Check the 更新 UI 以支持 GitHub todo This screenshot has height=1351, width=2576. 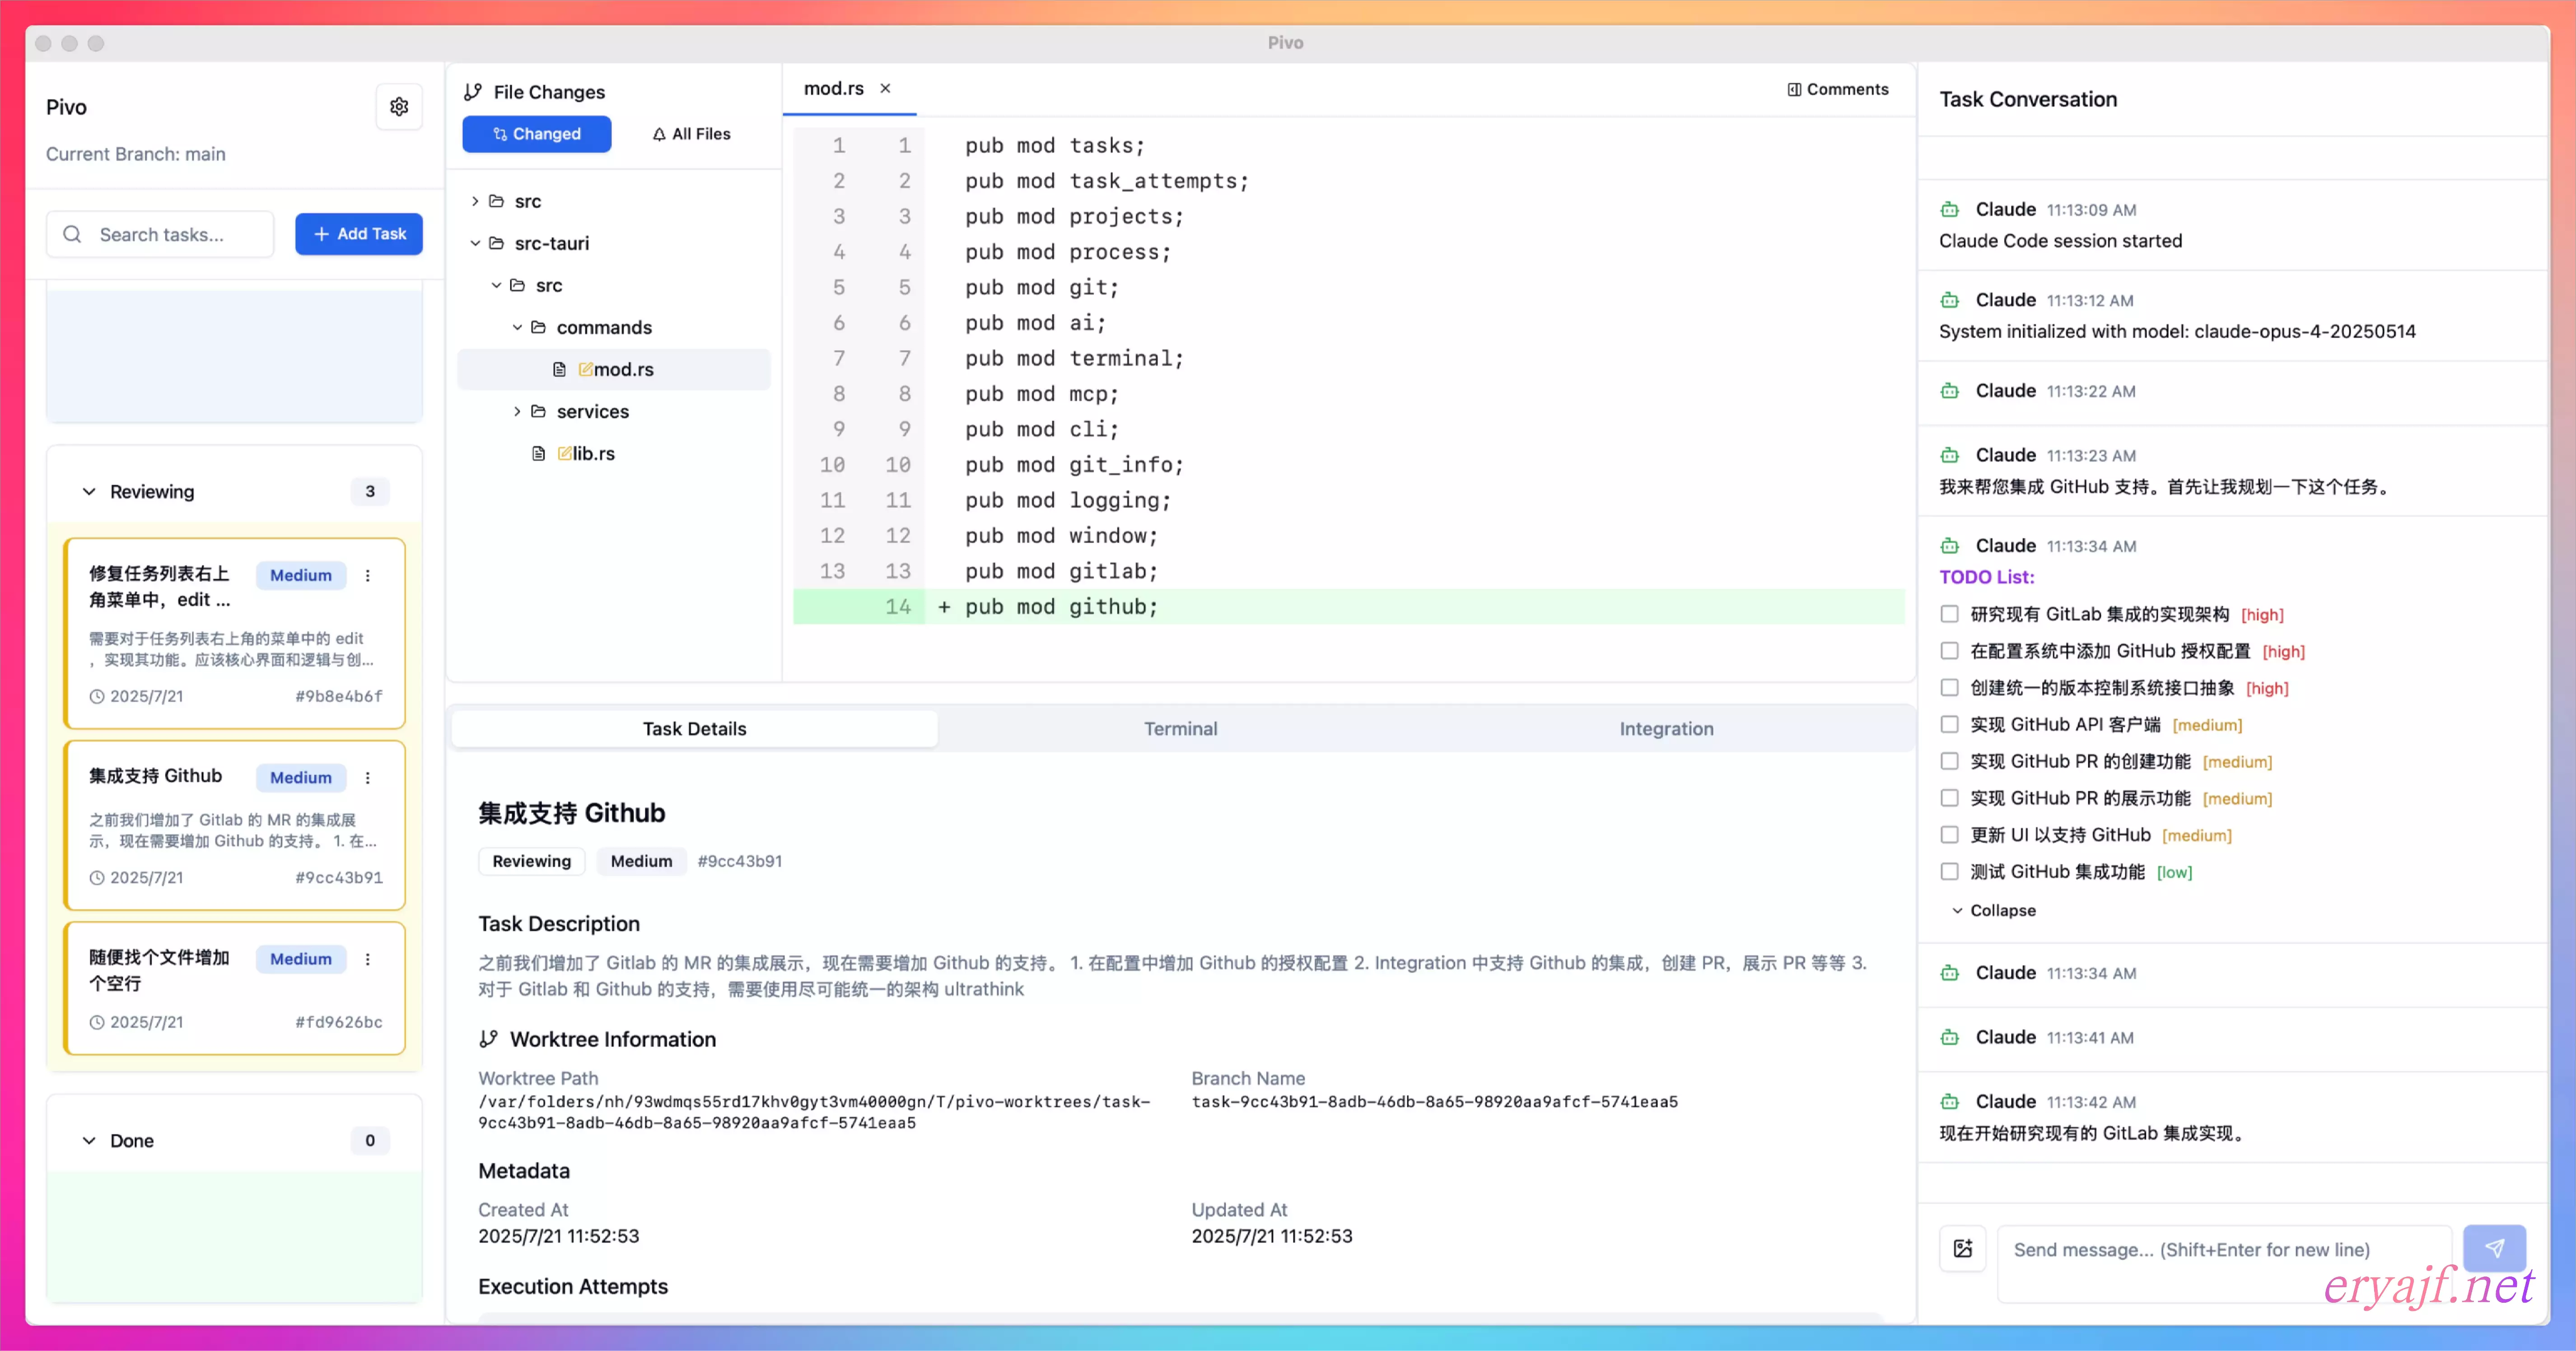pos(1949,835)
